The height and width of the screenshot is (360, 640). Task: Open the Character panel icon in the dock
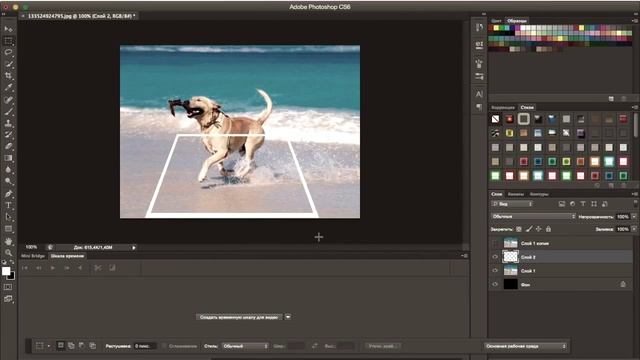coord(479,94)
